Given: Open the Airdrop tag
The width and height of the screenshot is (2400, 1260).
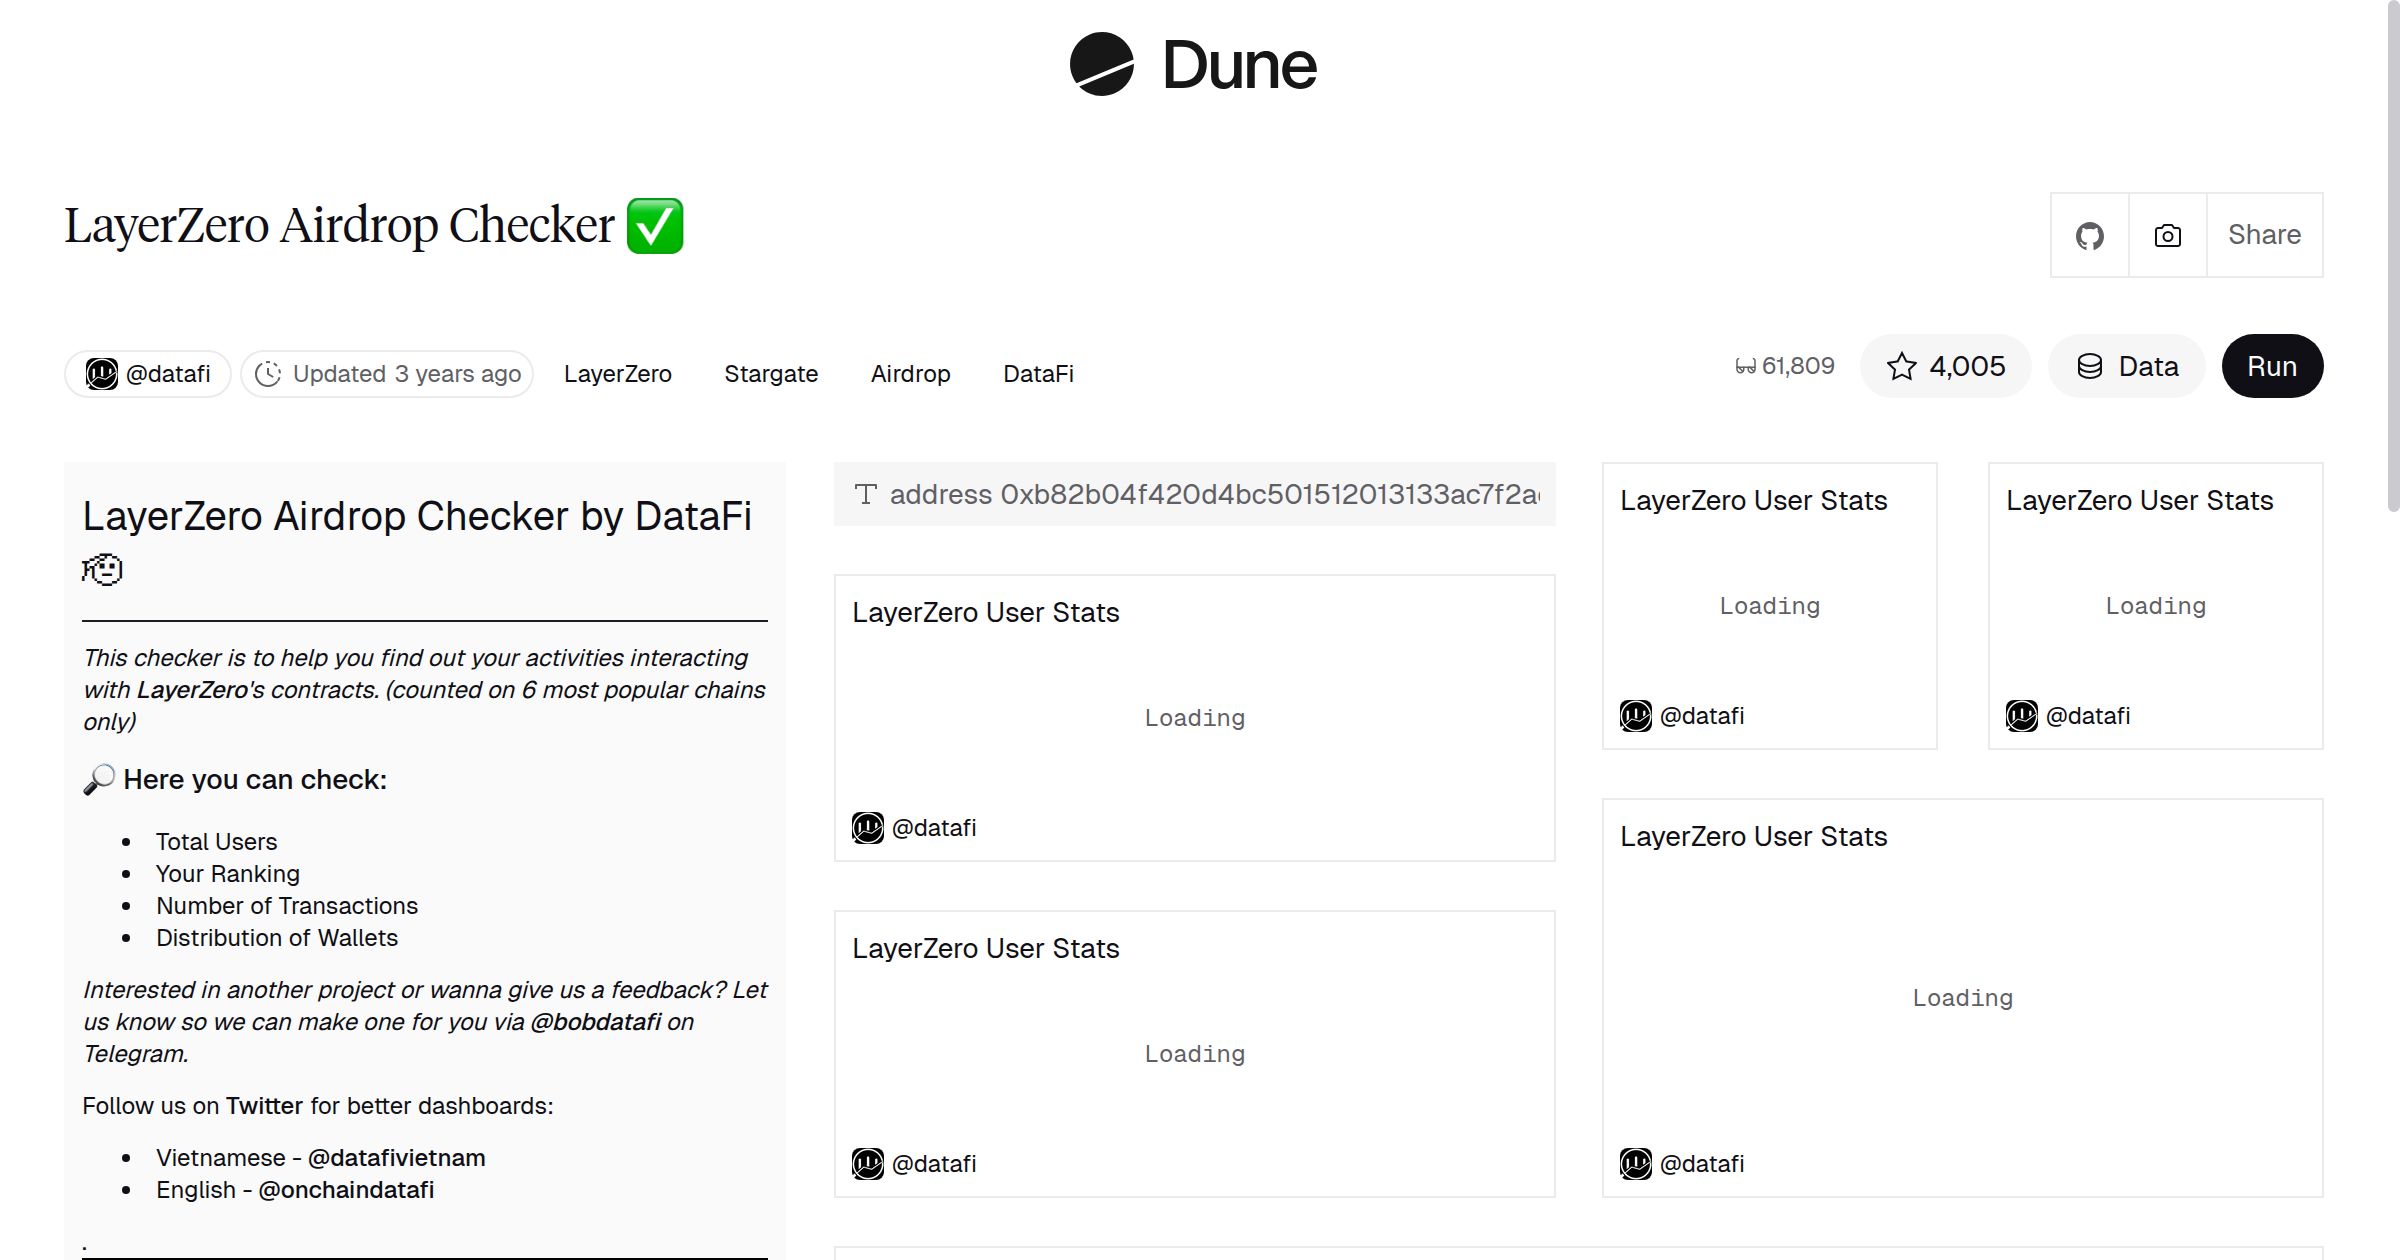Looking at the screenshot, I should pos(910,373).
